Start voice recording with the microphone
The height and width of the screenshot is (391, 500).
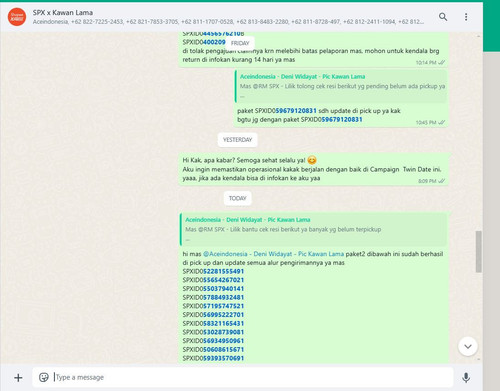(466, 377)
